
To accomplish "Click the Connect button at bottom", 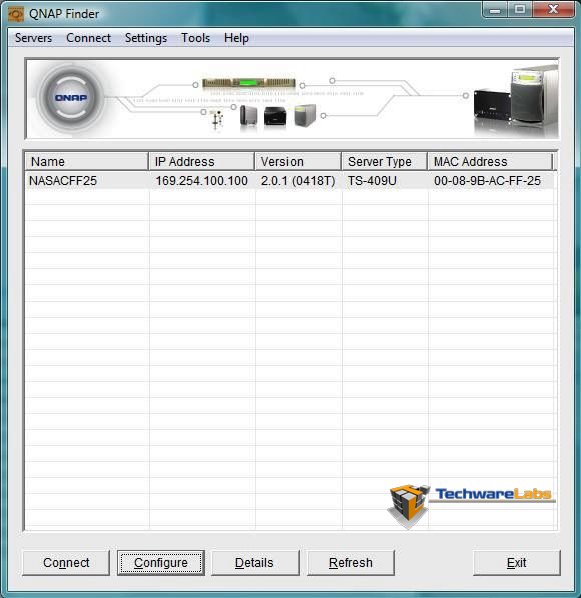I will [66, 563].
